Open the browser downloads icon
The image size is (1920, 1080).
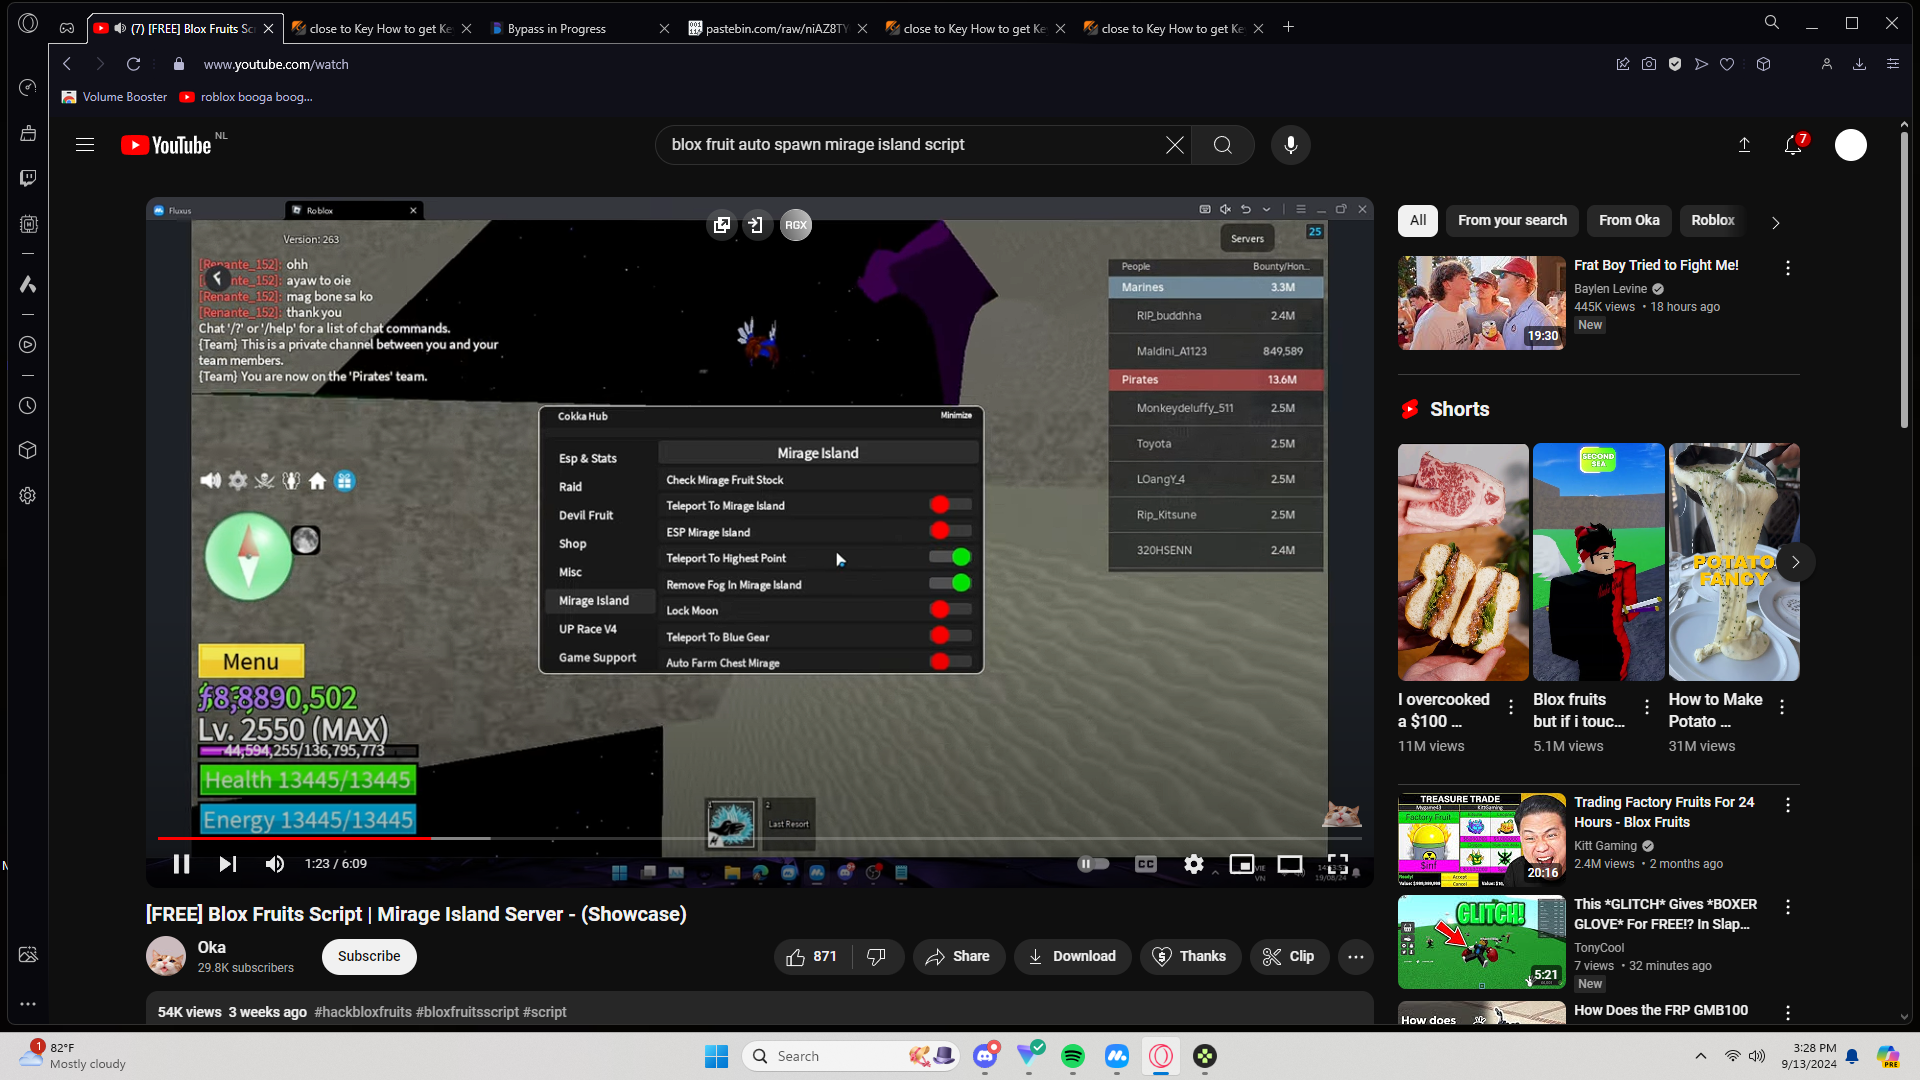1859,64
